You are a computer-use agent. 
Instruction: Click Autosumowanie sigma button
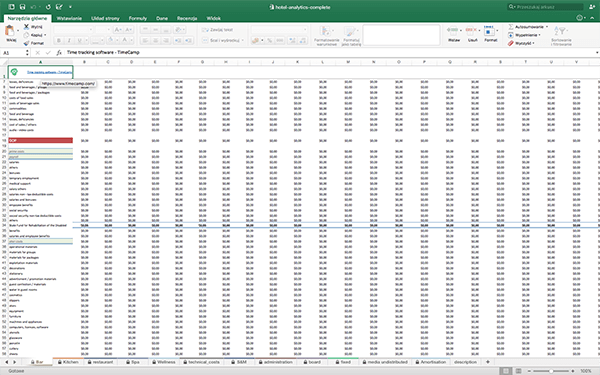pos(527,27)
